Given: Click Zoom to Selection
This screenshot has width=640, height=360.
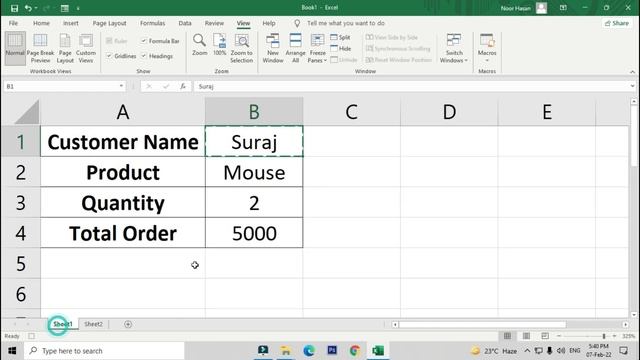Looking at the screenshot, I should pyautogui.click(x=241, y=48).
